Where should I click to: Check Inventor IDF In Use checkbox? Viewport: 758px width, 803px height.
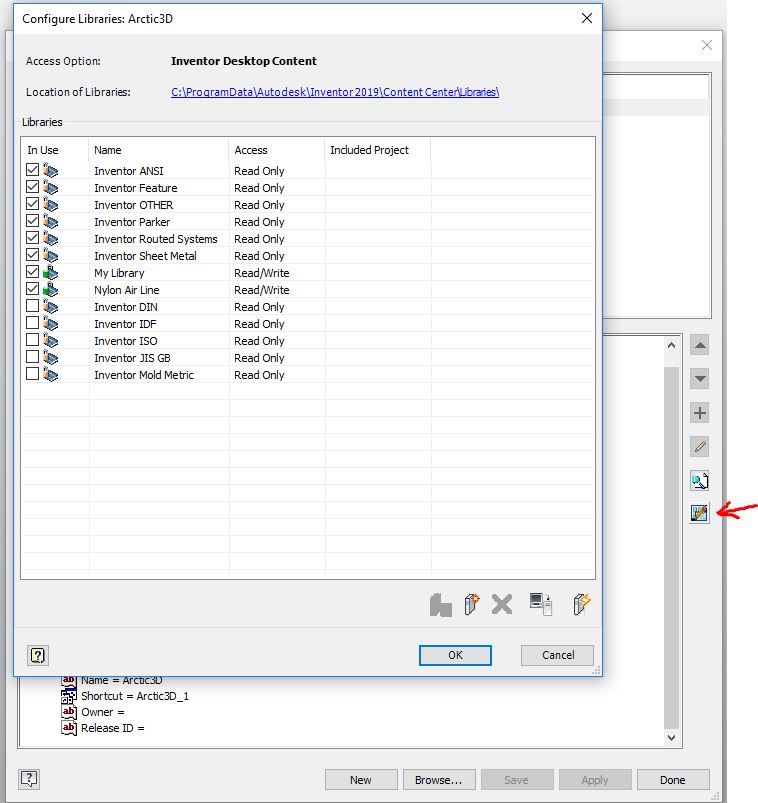tap(32, 323)
